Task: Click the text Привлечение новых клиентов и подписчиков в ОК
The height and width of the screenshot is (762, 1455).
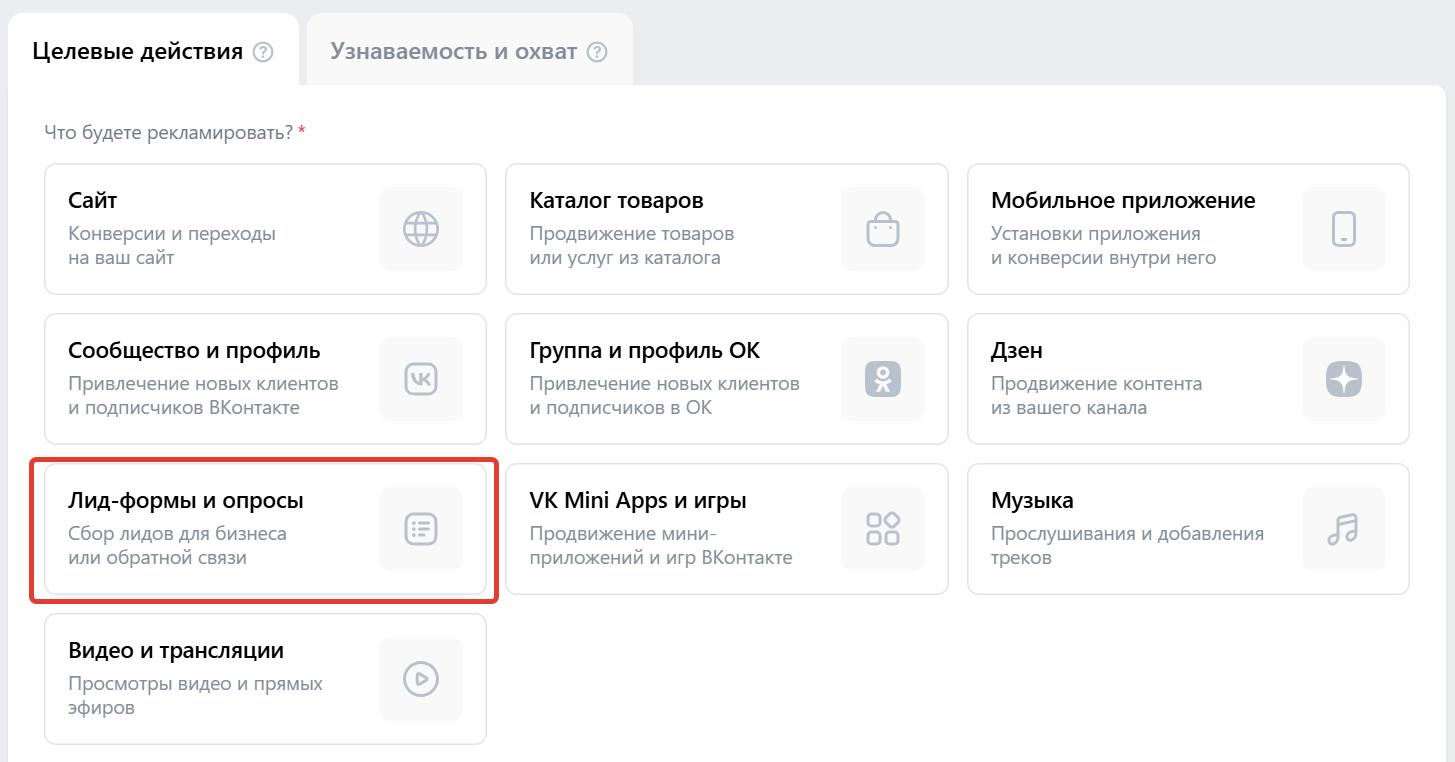Action: pos(664,396)
